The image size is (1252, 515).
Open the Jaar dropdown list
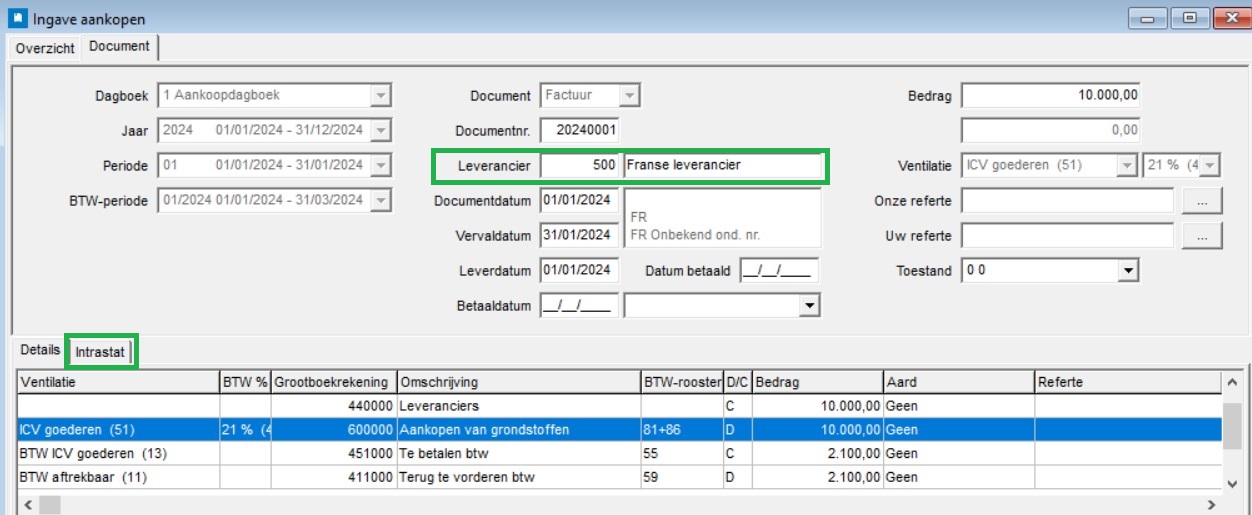(x=380, y=131)
